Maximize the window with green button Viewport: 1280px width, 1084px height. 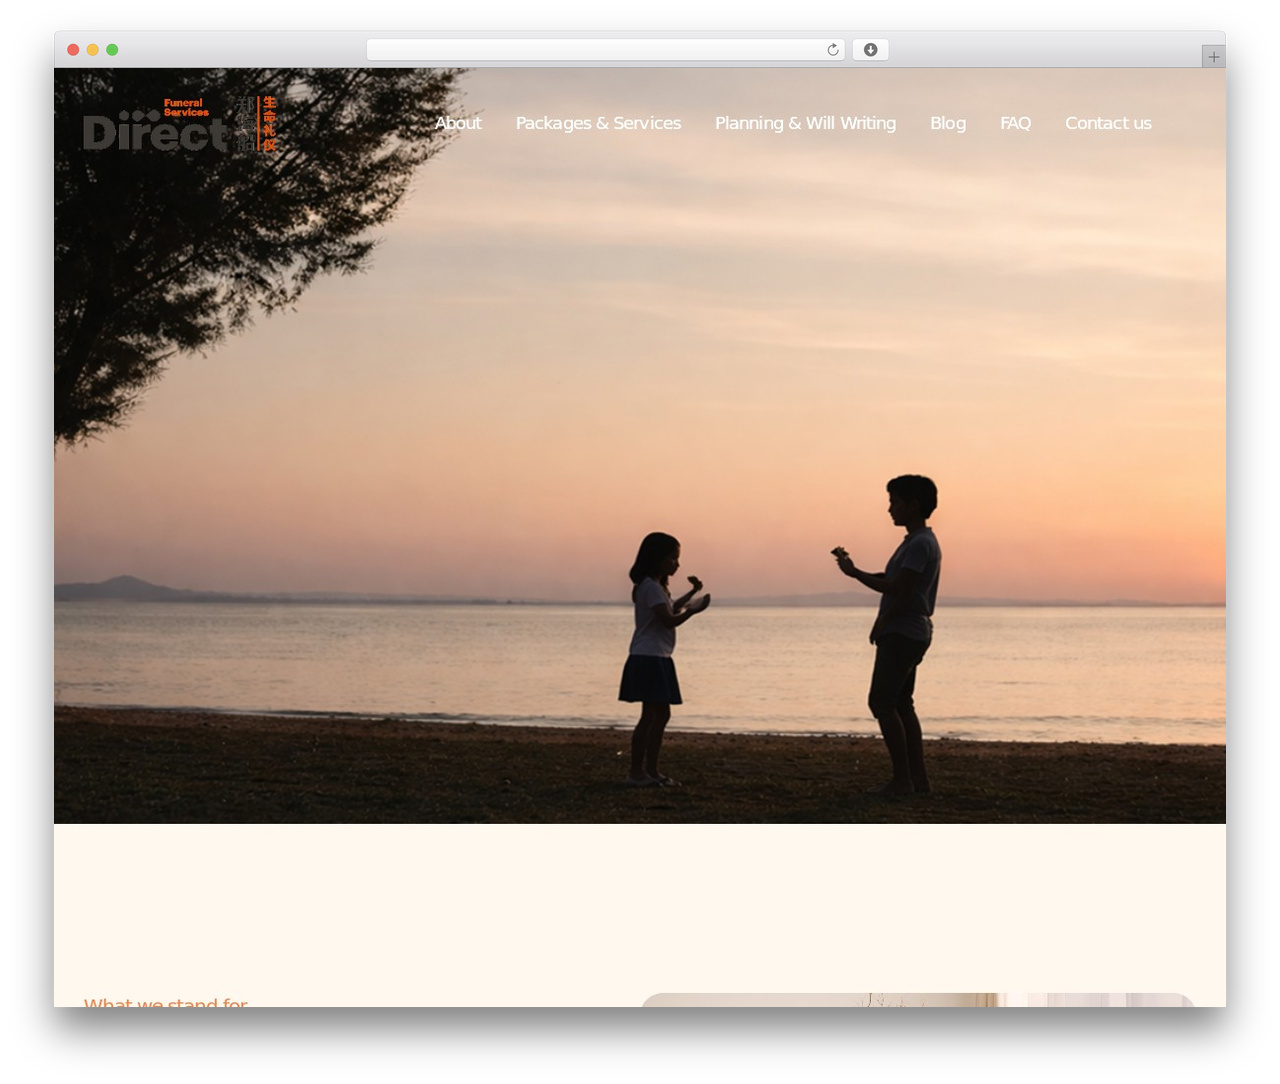(112, 50)
